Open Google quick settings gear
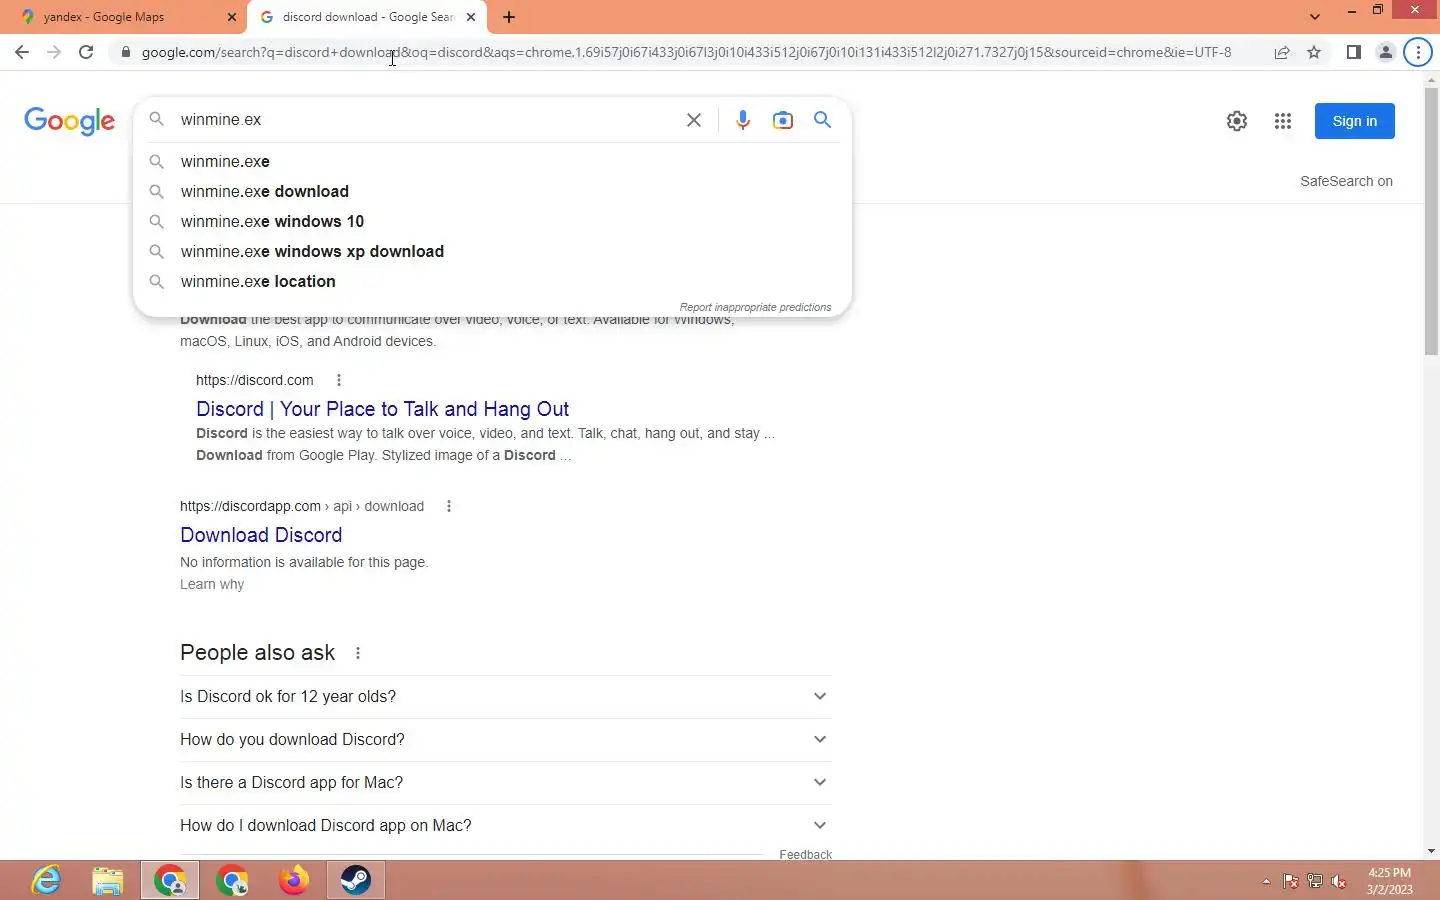1440x900 pixels. (1237, 121)
